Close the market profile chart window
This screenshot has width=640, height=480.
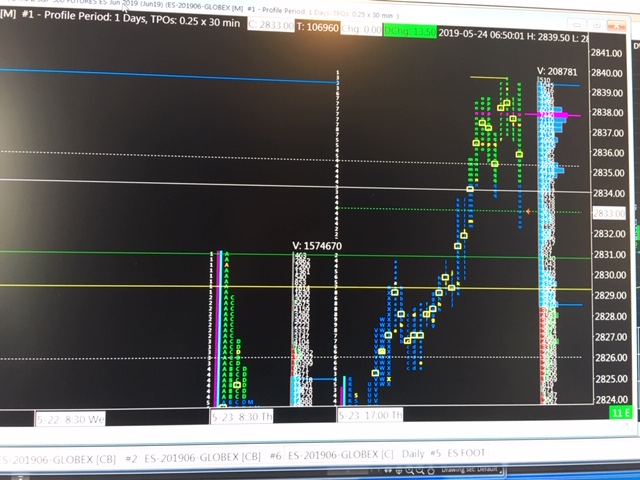tap(616, 26)
